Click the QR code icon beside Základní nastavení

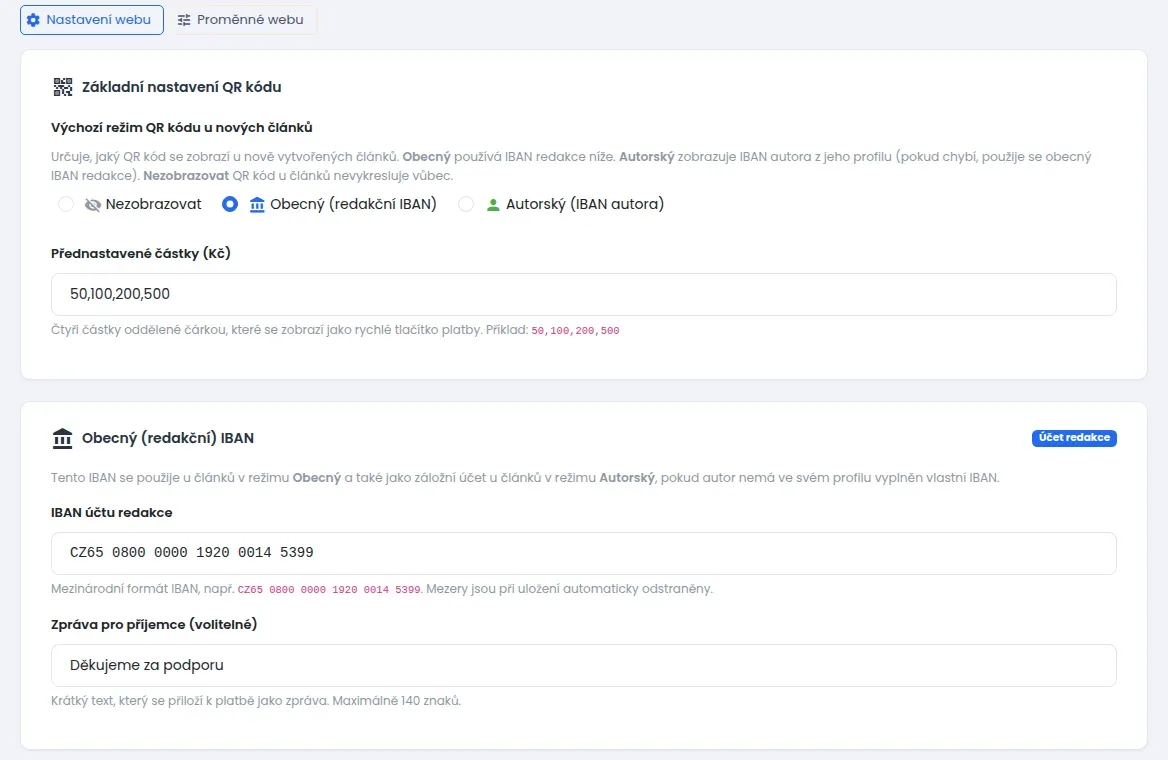click(63, 87)
